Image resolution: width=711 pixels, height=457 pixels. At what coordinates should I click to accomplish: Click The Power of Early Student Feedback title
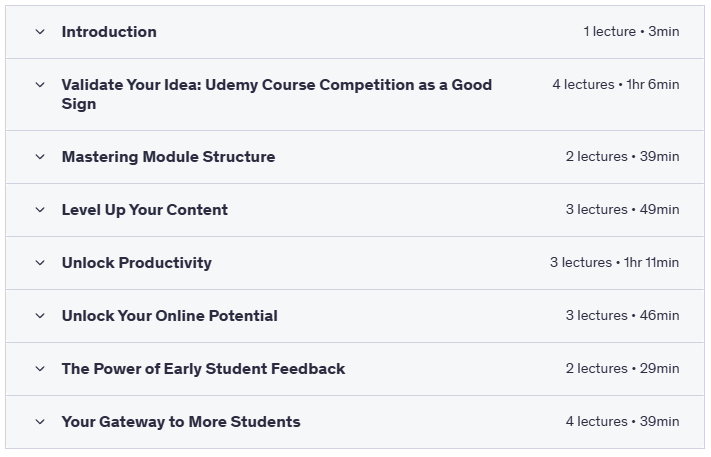click(203, 369)
